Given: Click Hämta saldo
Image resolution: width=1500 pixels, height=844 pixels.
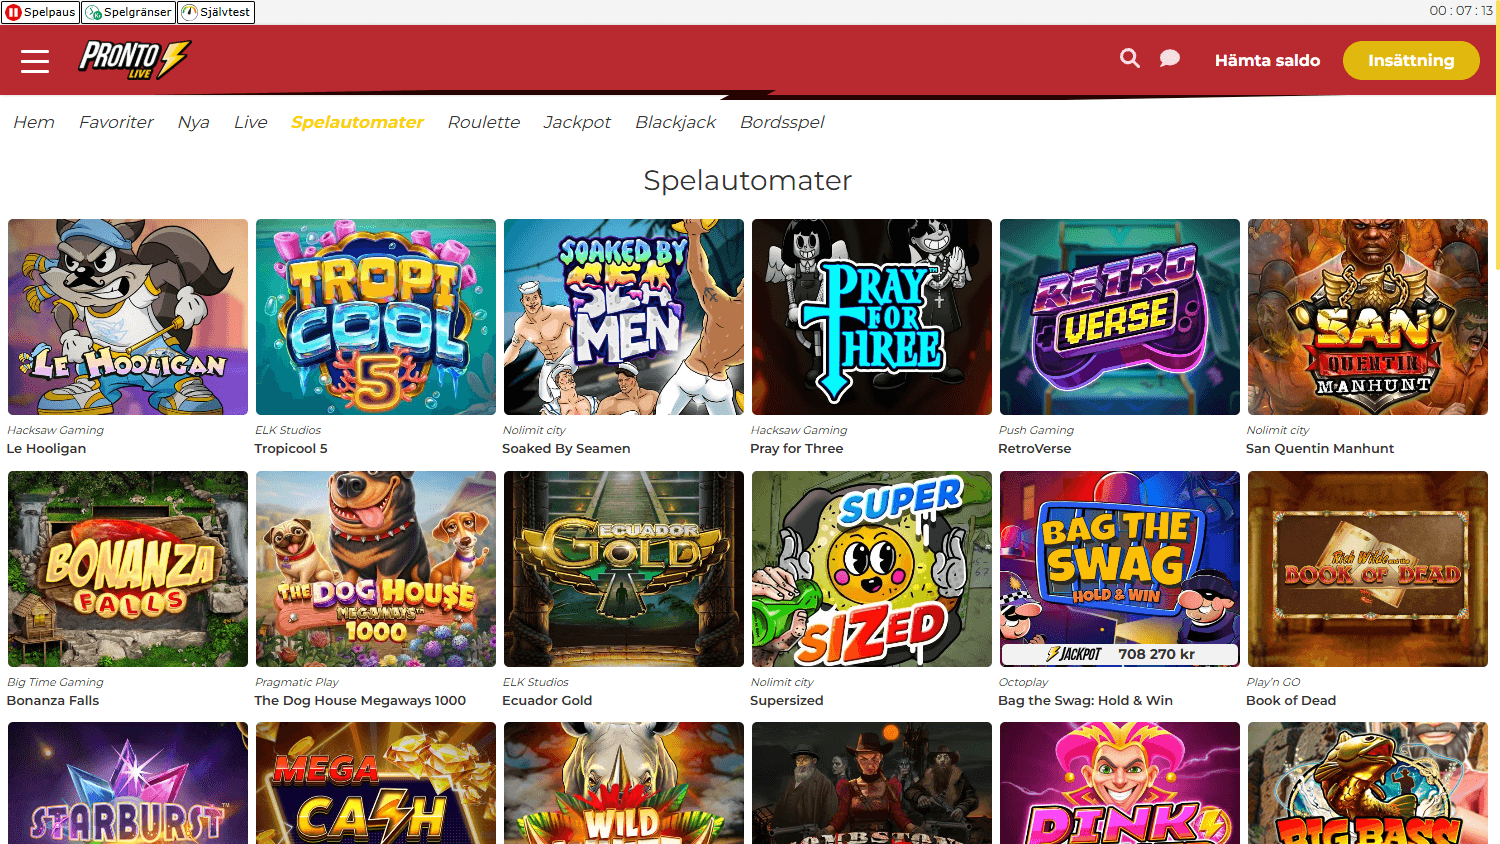Looking at the screenshot, I should coord(1267,60).
